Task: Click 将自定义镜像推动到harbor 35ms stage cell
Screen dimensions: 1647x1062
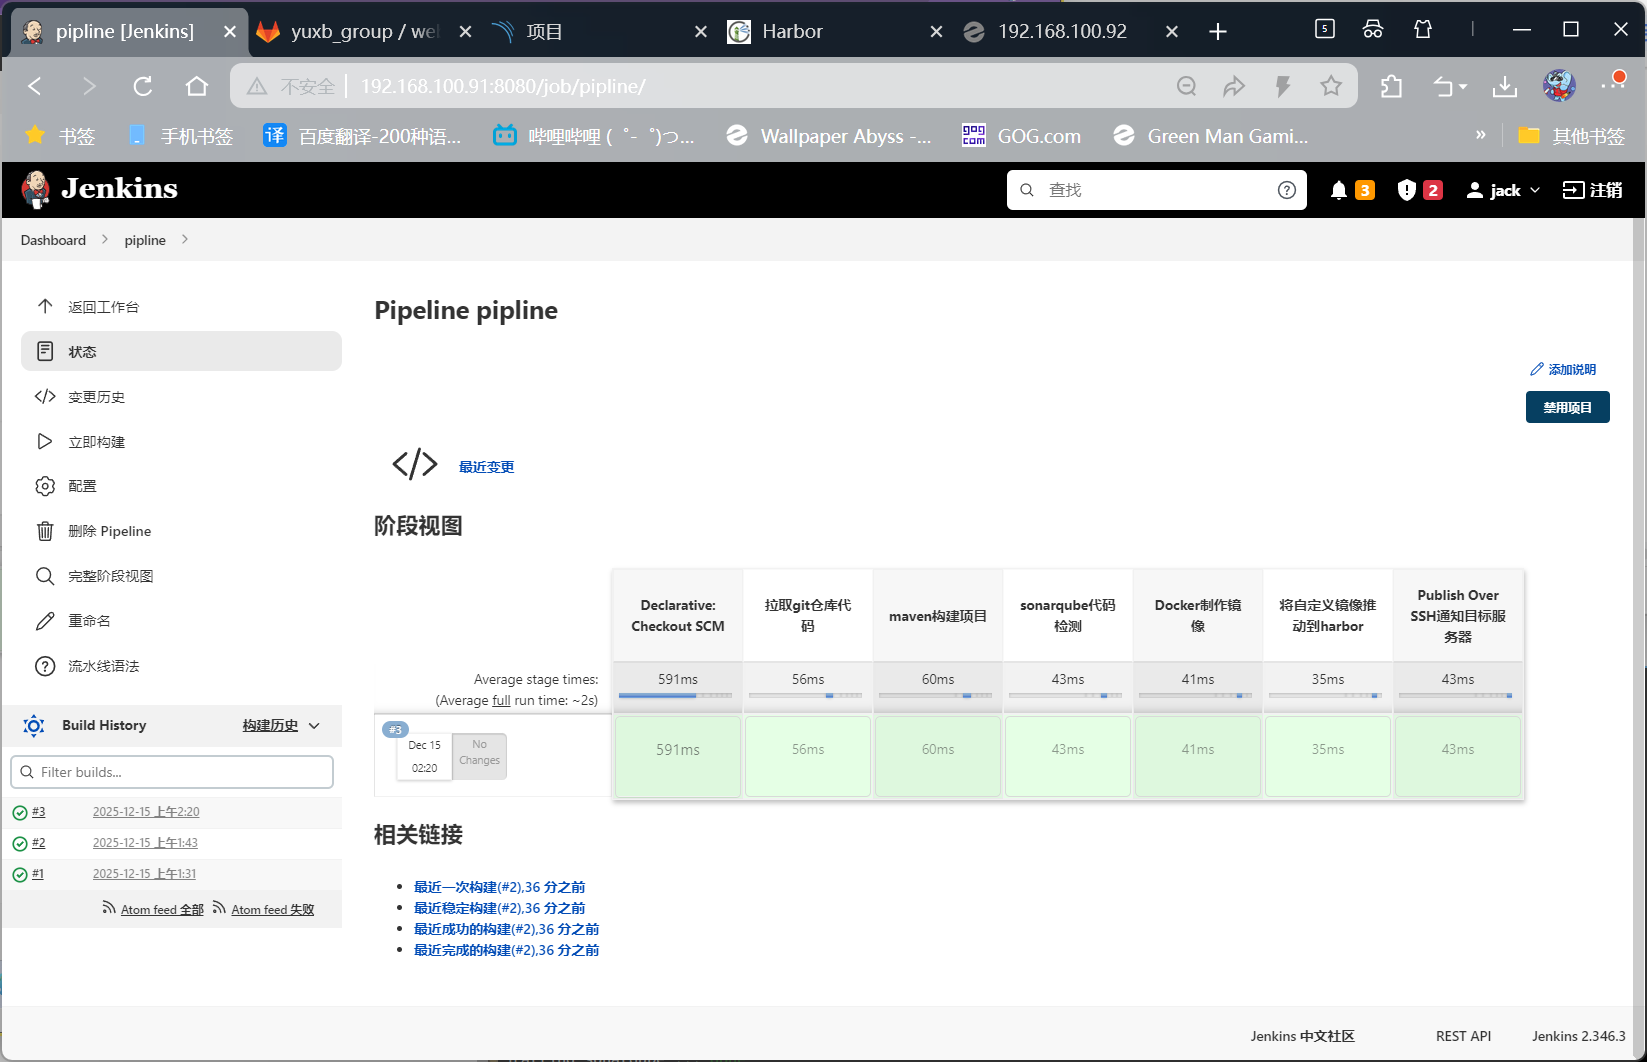Action: [x=1328, y=757]
